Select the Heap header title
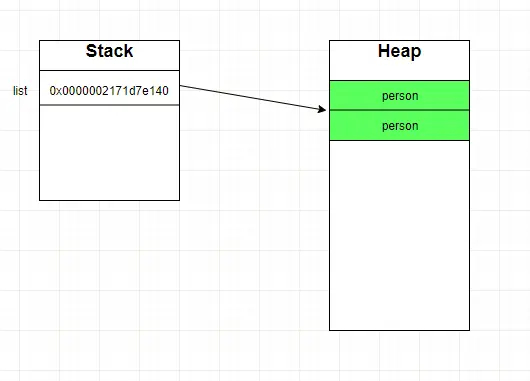The height and width of the screenshot is (381, 530). pos(400,51)
